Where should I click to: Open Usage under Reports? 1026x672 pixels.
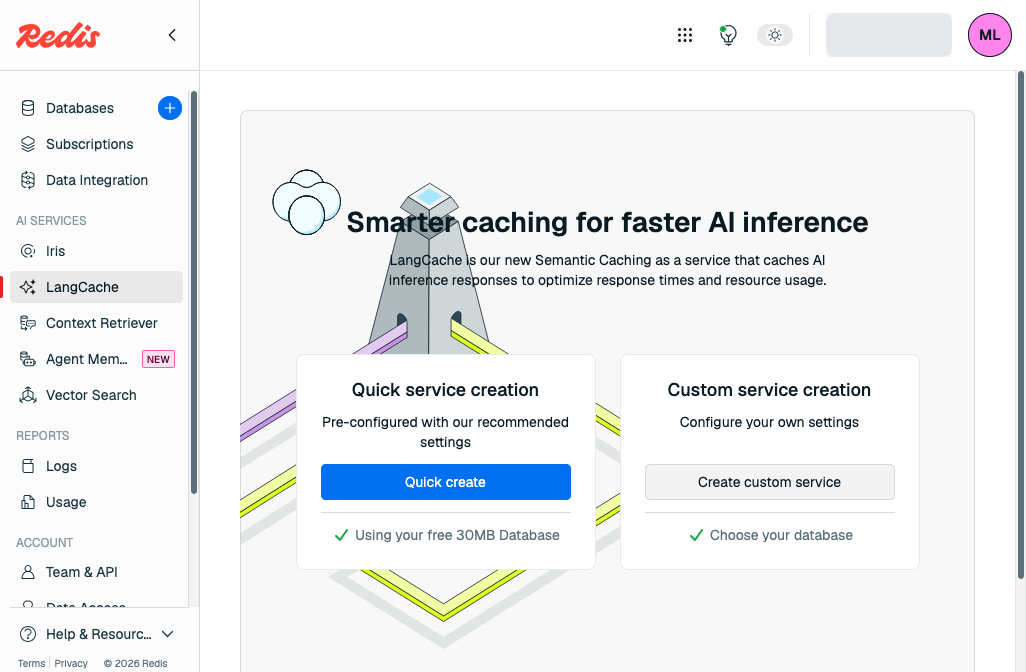pyautogui.click(x=66, y=502)
